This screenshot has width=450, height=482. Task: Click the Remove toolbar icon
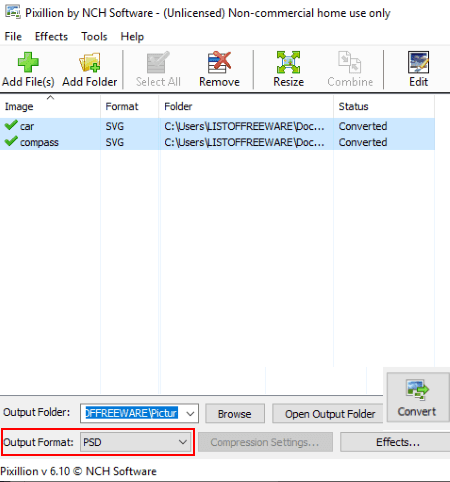point(219,62)
